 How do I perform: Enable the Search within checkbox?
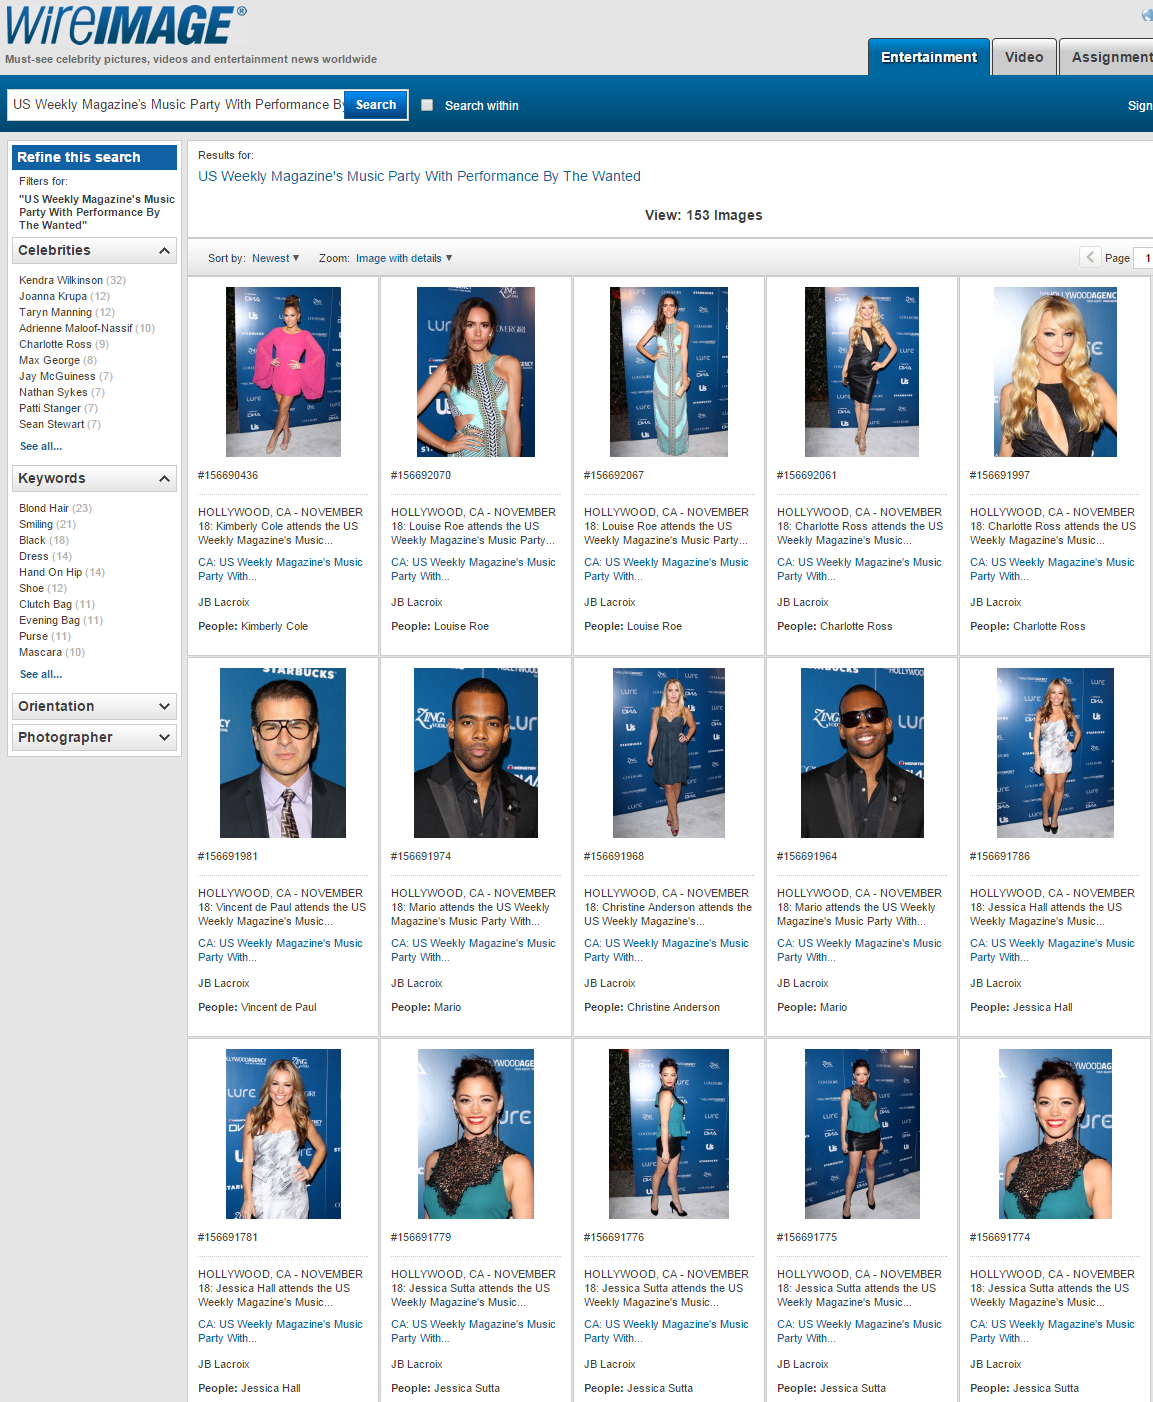point(427,105)
